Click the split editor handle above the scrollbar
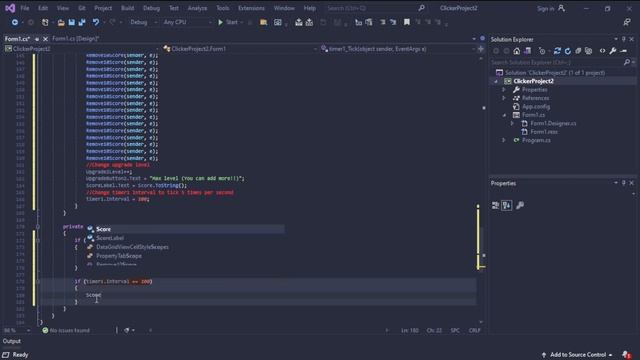 pyautogui.click(x=480, y=49)
